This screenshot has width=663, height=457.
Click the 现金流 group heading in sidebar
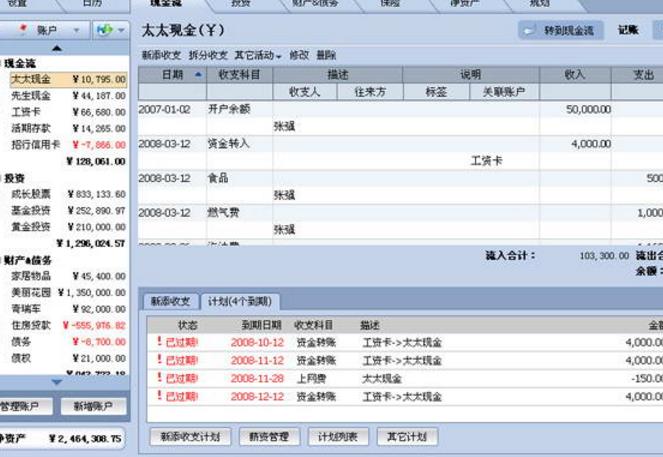pyautogui.click(x=20, y=63)
